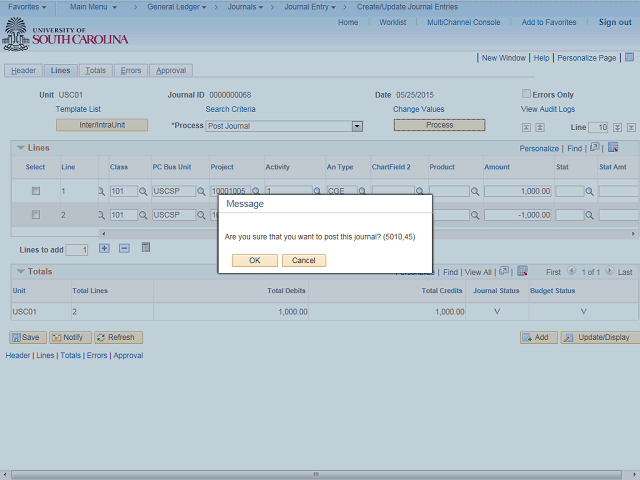Confirm posting with the OK button
Viewport: 640px width, 480px height.
coord(255,260)
